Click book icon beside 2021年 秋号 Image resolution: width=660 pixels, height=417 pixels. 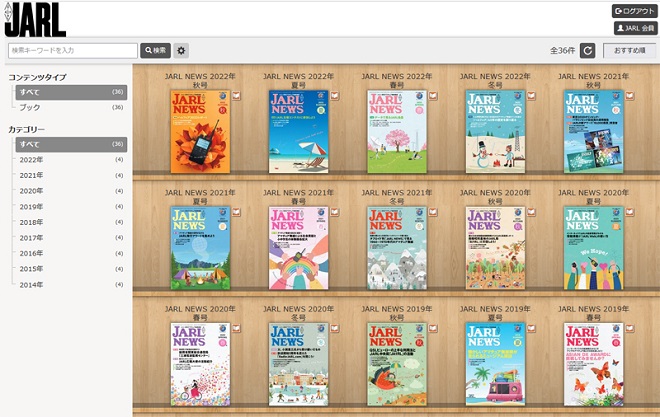pyautogui.click(x=630, y=96)
